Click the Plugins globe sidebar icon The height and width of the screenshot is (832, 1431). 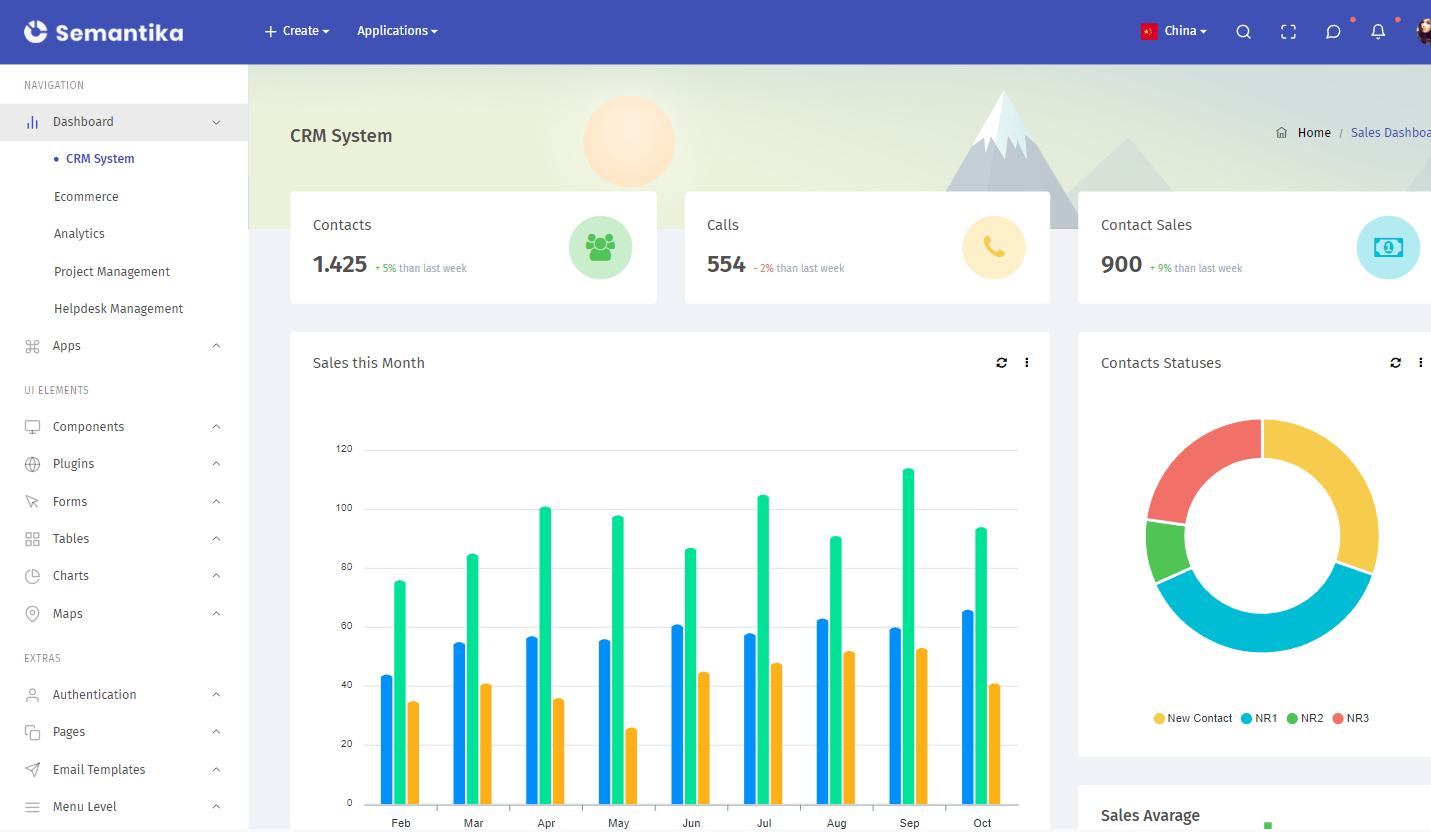coord(32,464)
